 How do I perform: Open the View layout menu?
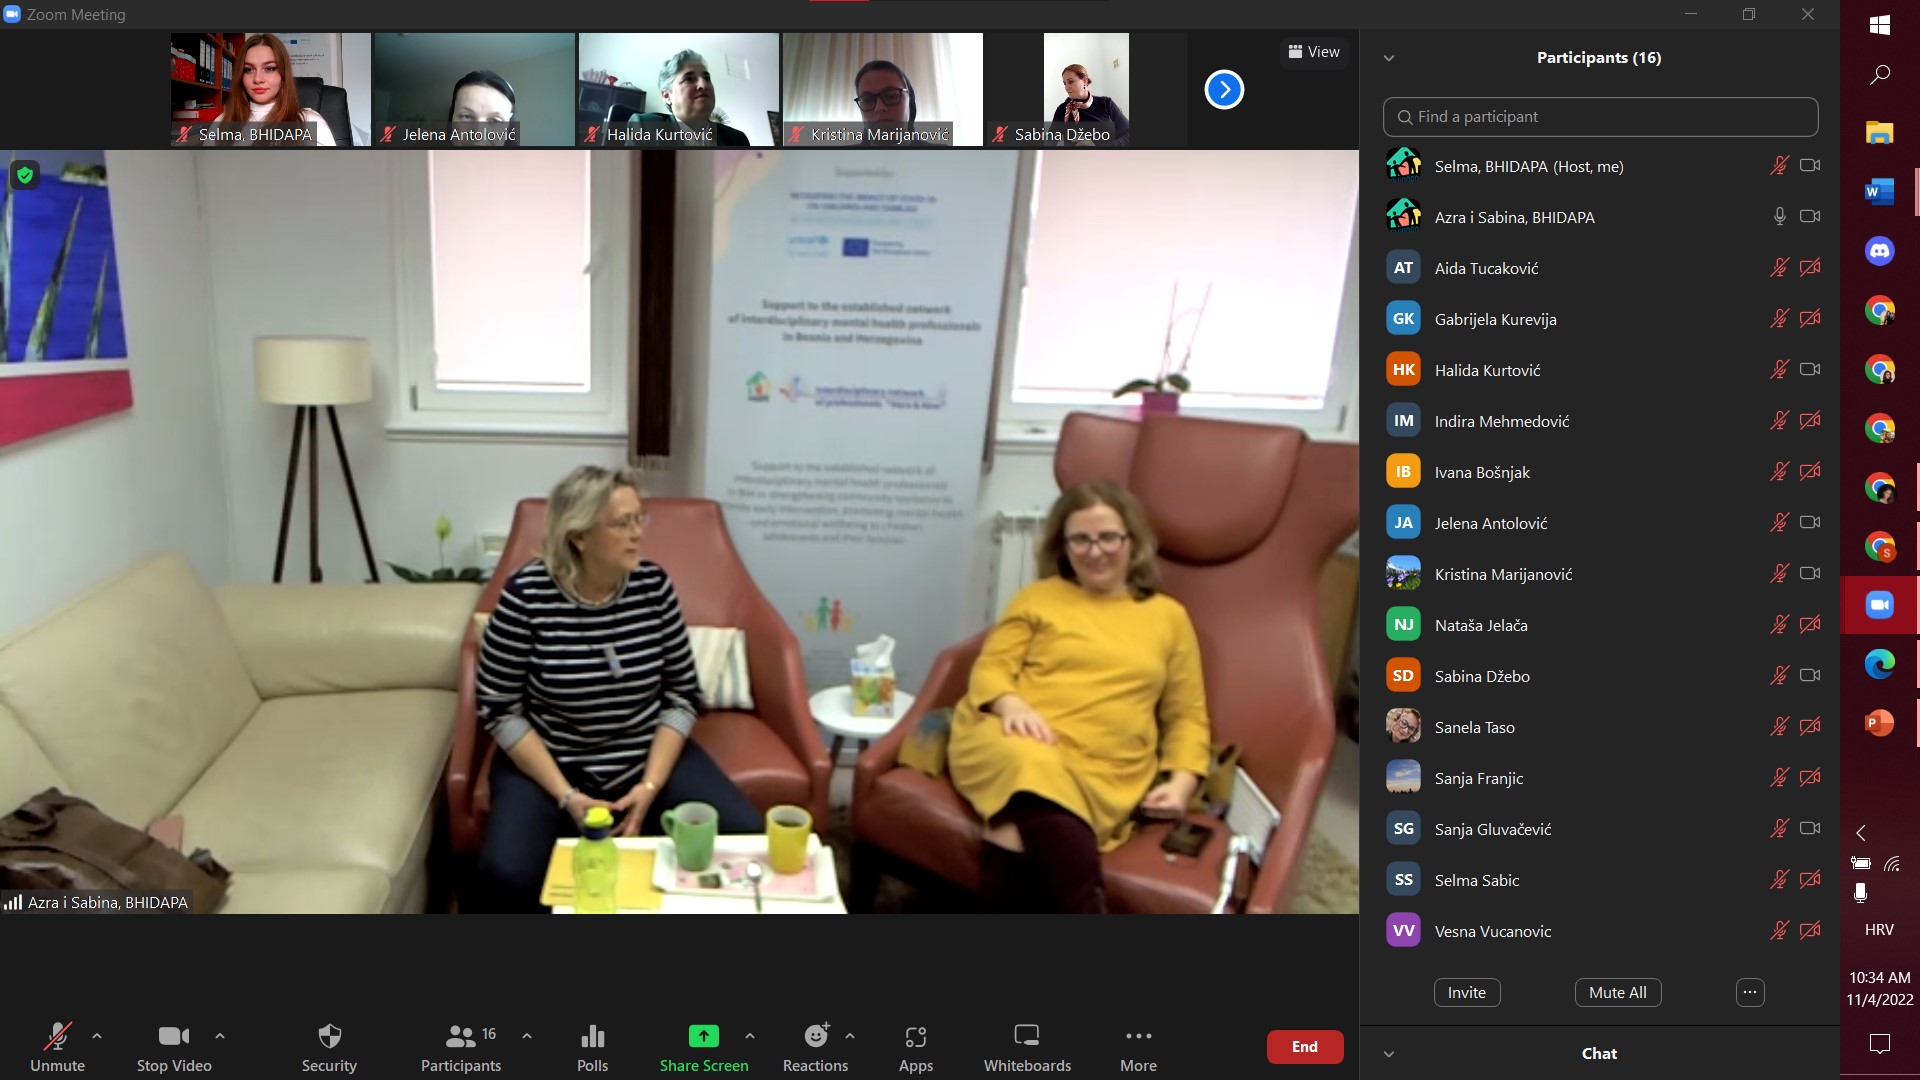(x=1314, y=52)
